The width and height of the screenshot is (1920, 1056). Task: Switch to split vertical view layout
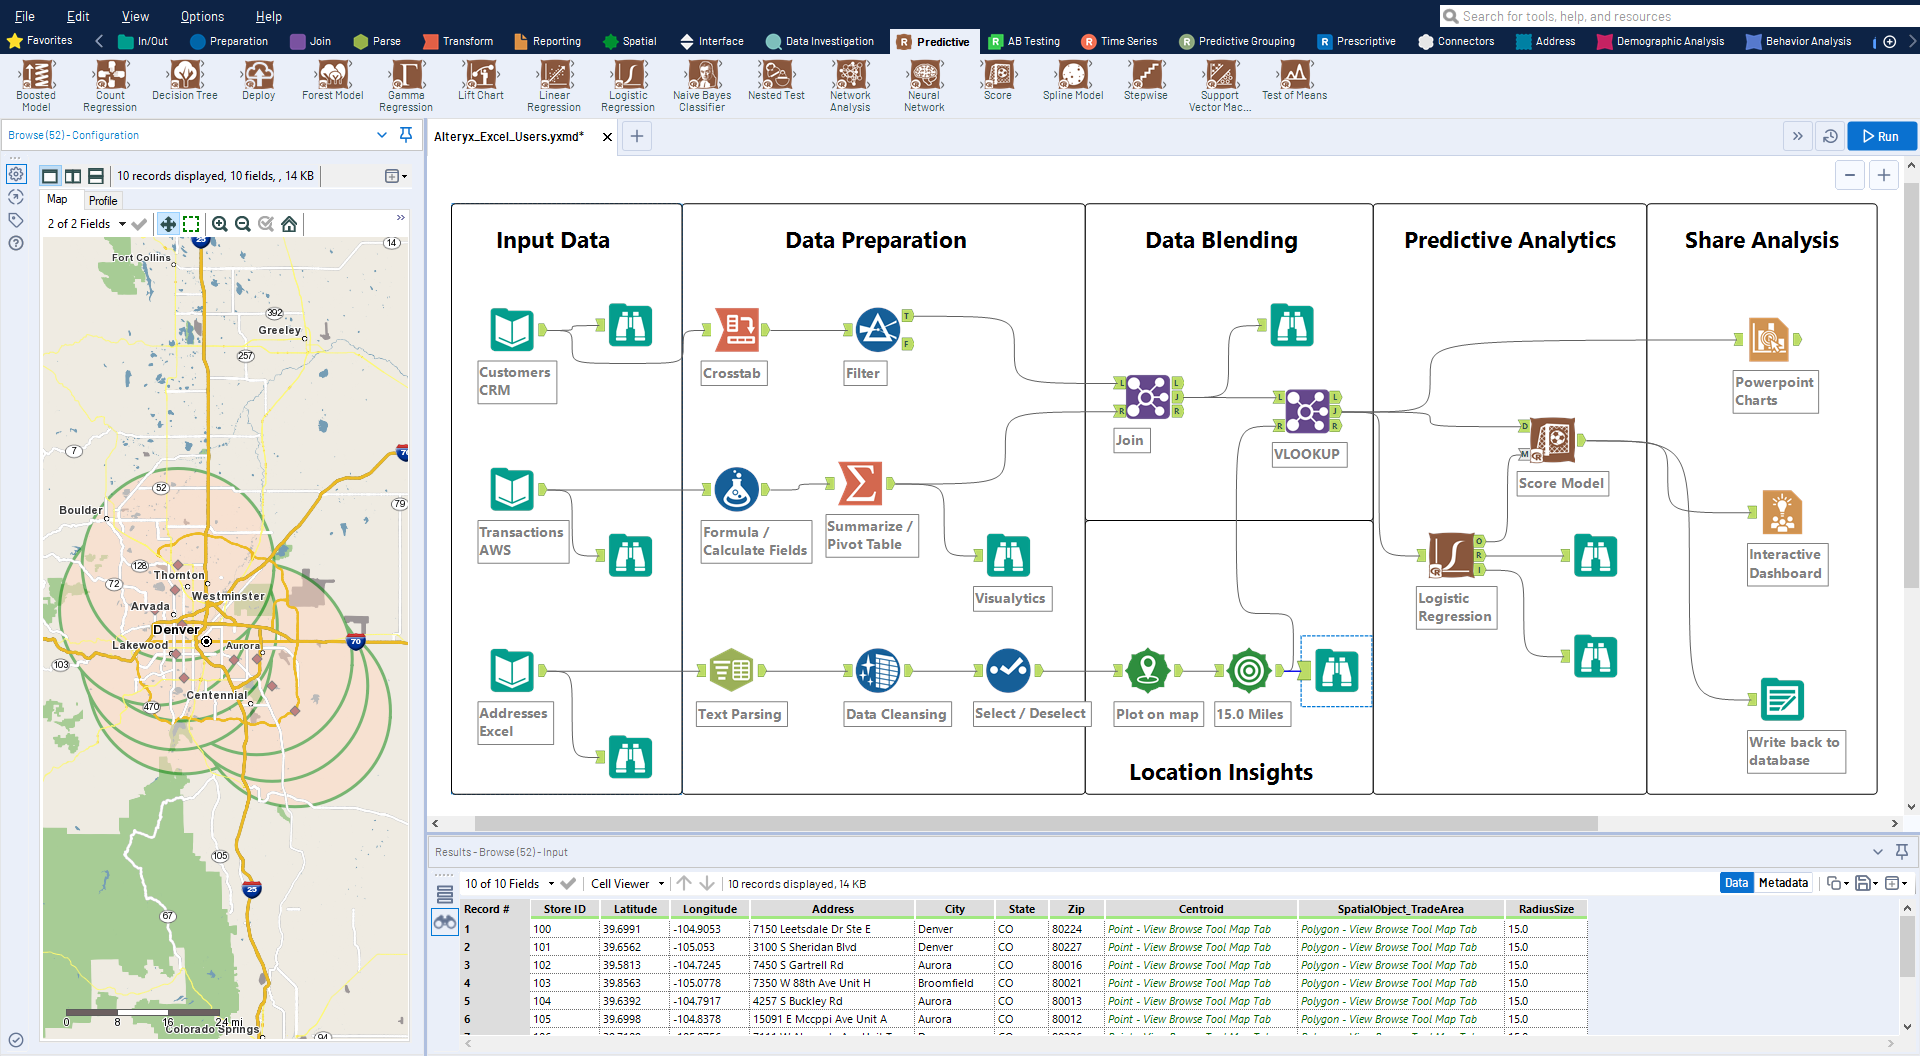(x=73, y=176)
